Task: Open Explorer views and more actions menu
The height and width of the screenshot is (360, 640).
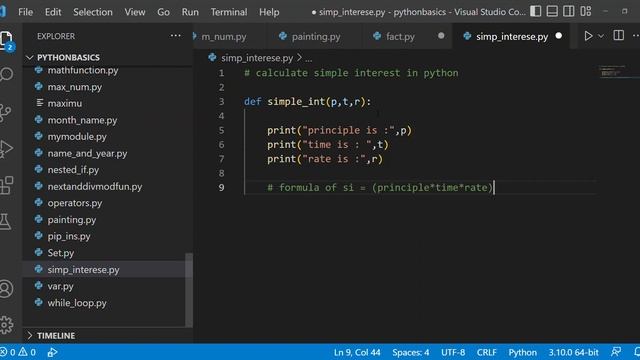Action: [176, 36]
